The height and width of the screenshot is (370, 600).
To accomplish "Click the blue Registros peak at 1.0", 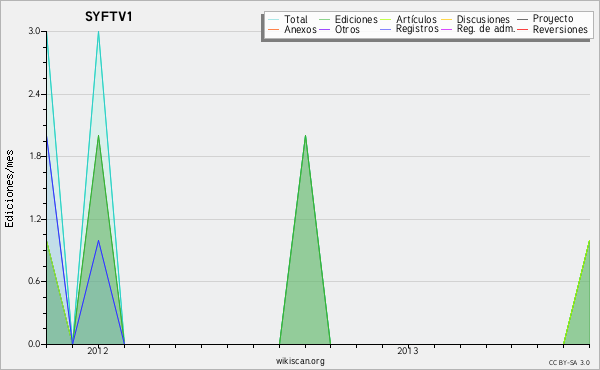I will pyautogui.click(x=98, y=241).
